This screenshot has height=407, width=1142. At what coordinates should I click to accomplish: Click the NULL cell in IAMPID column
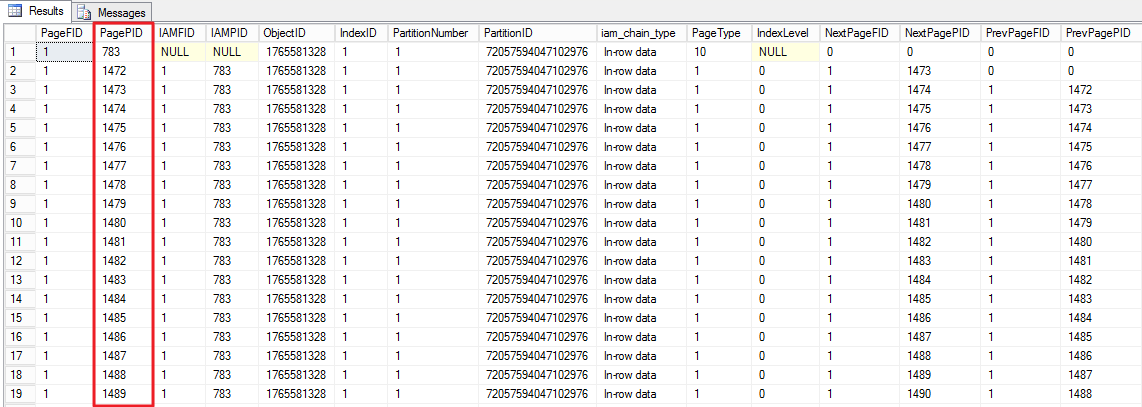pyautogui.click(x=233, y=52)
